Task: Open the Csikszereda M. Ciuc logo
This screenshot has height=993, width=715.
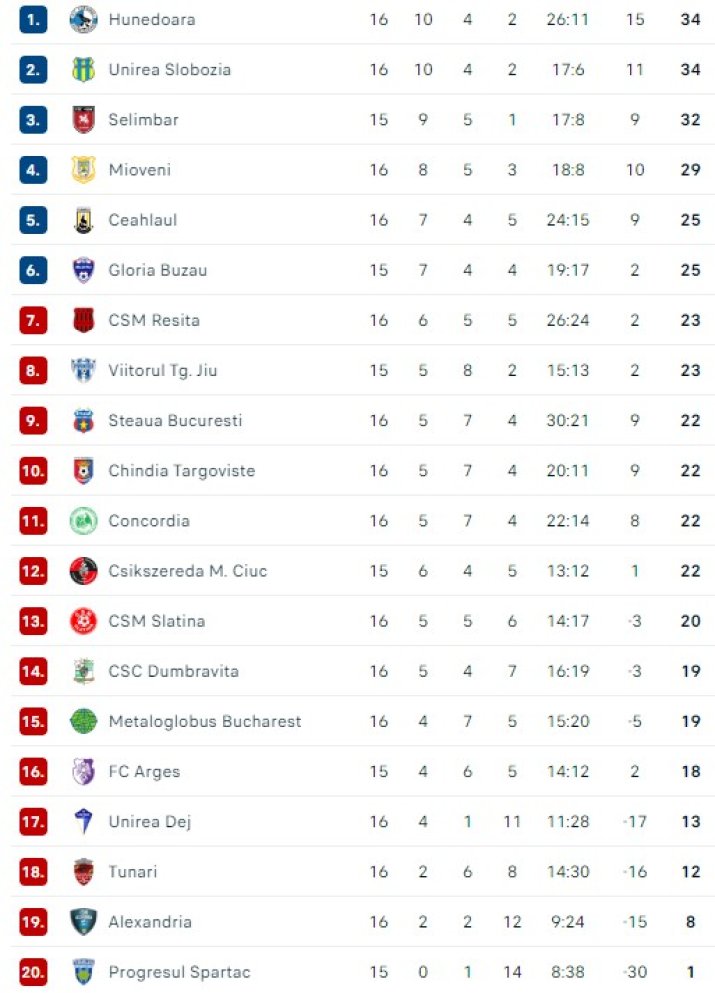Action: point(83,571)
